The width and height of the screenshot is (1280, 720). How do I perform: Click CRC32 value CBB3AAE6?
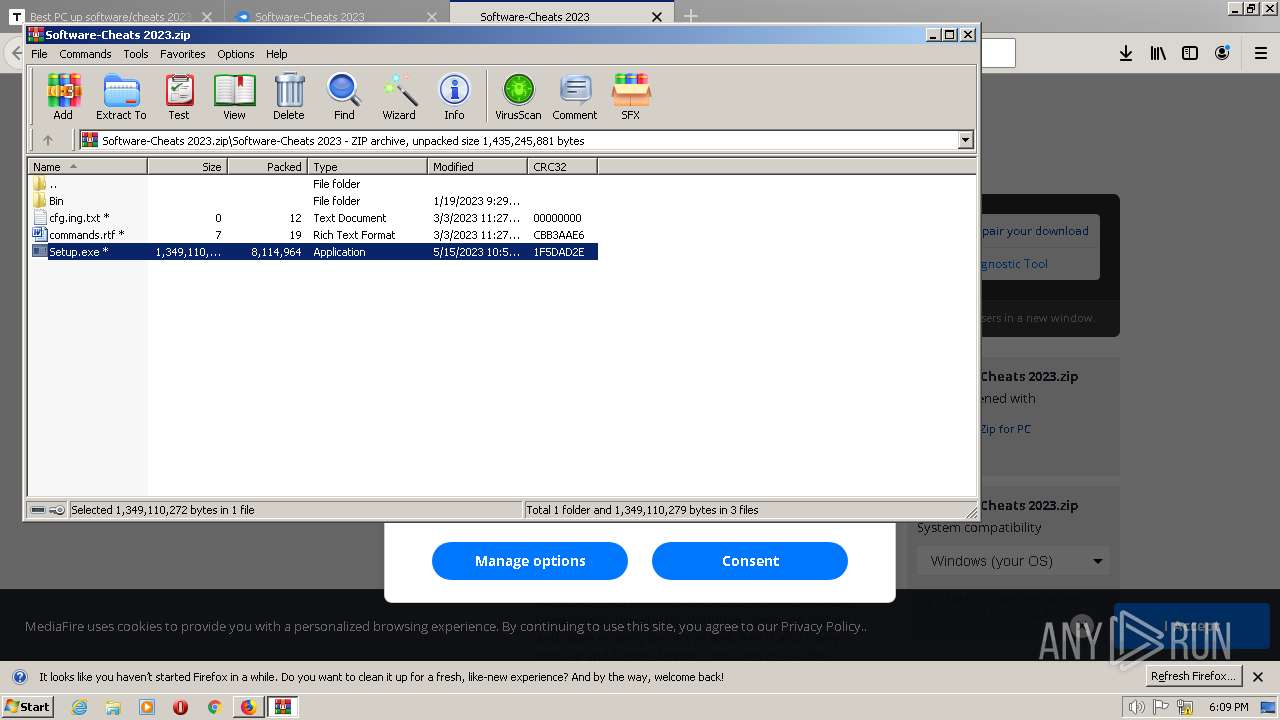tap(559, 235)
